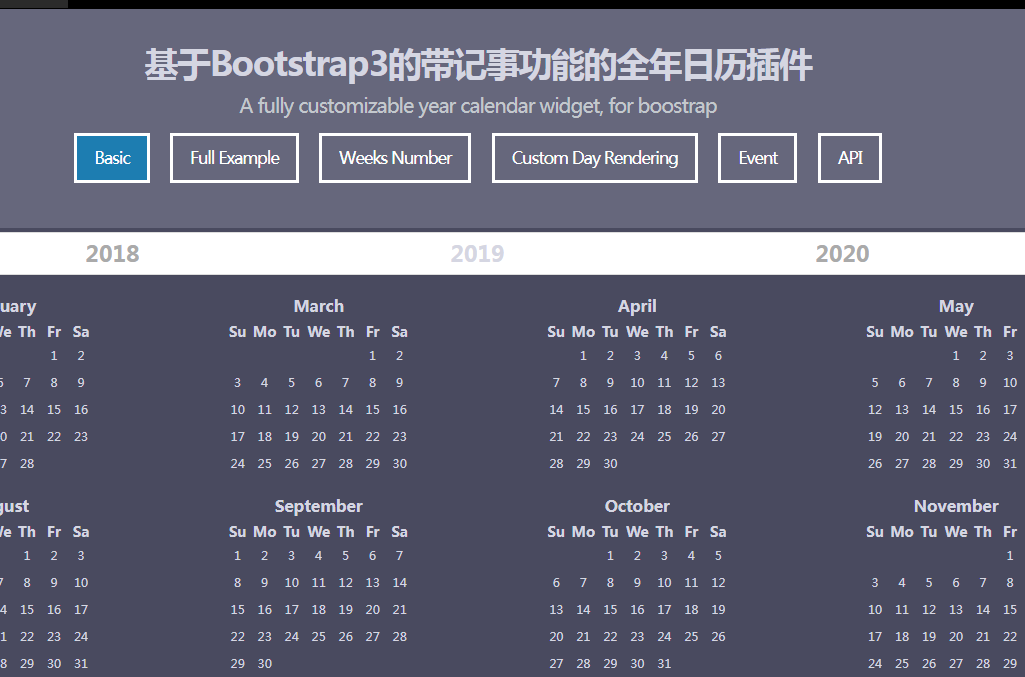The width and height of the screenshot is (1025, 677).
Task: Click the April month title
Action: click(x=637, y=306)
